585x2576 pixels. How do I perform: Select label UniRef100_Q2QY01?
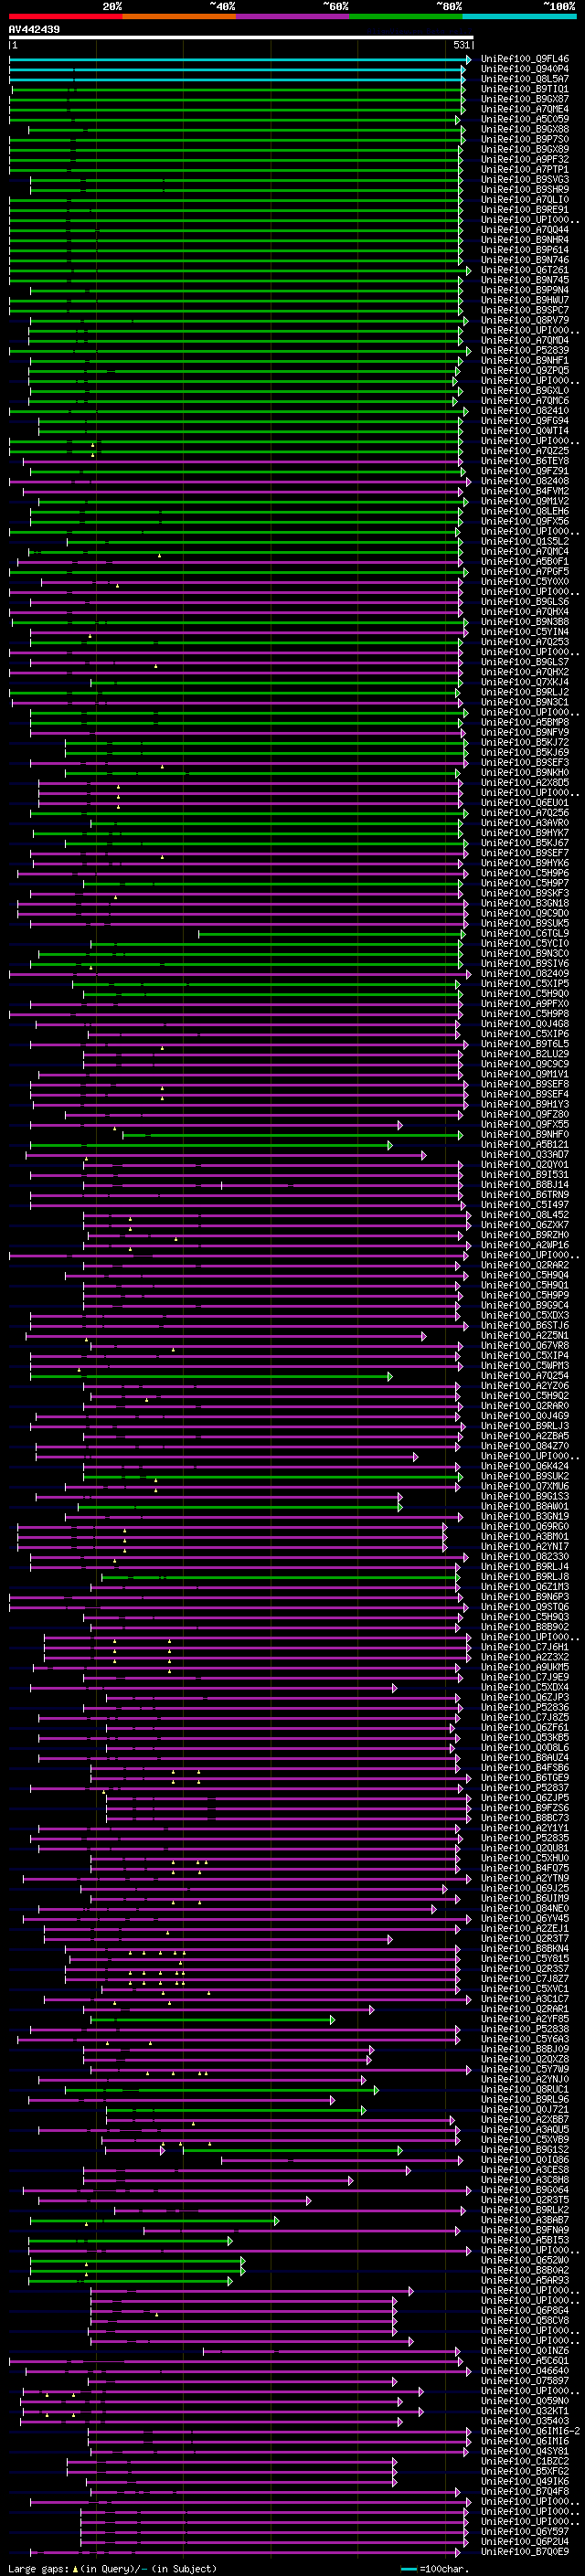[x=525, y=1165]
